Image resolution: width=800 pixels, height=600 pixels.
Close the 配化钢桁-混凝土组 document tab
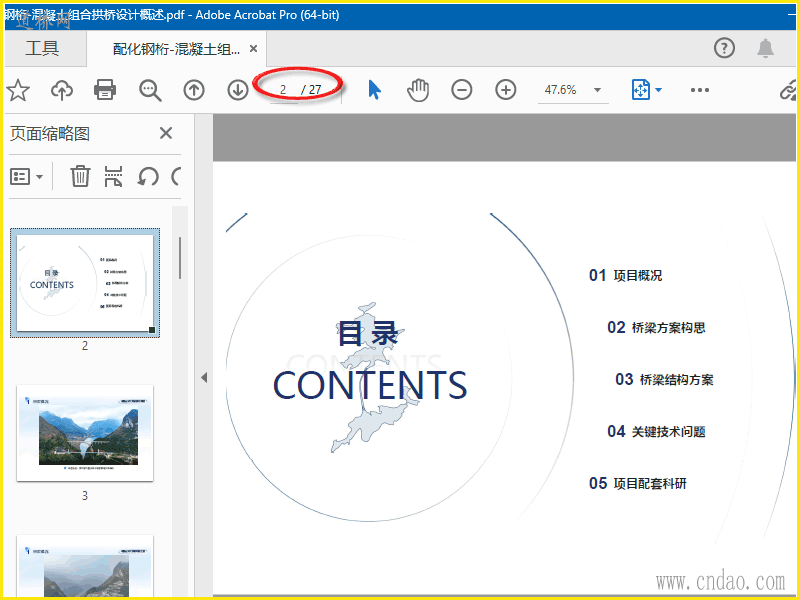pyautogui.click(x=253, y=49)
